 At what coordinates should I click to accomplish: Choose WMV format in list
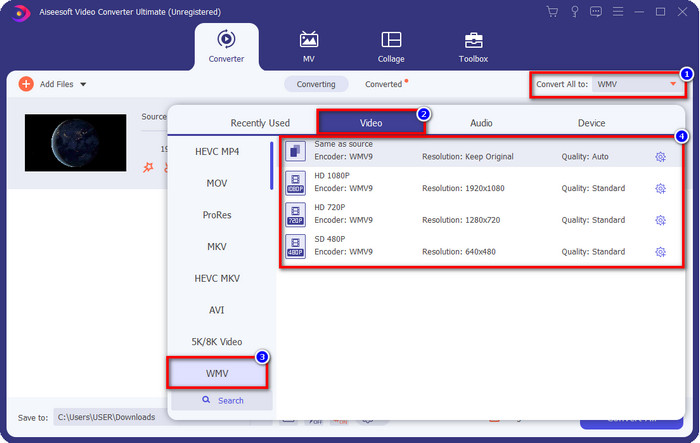pos(217,373)
